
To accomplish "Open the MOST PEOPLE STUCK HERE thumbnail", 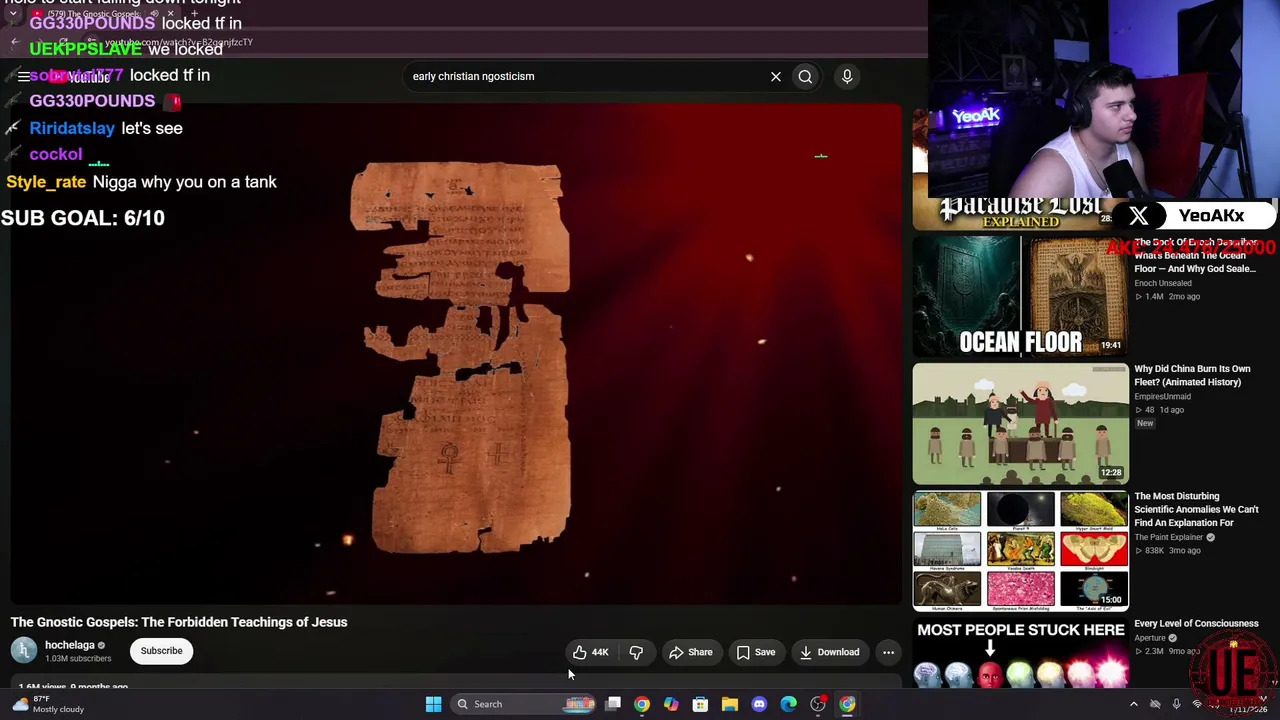I will [x=1020, y=654].
